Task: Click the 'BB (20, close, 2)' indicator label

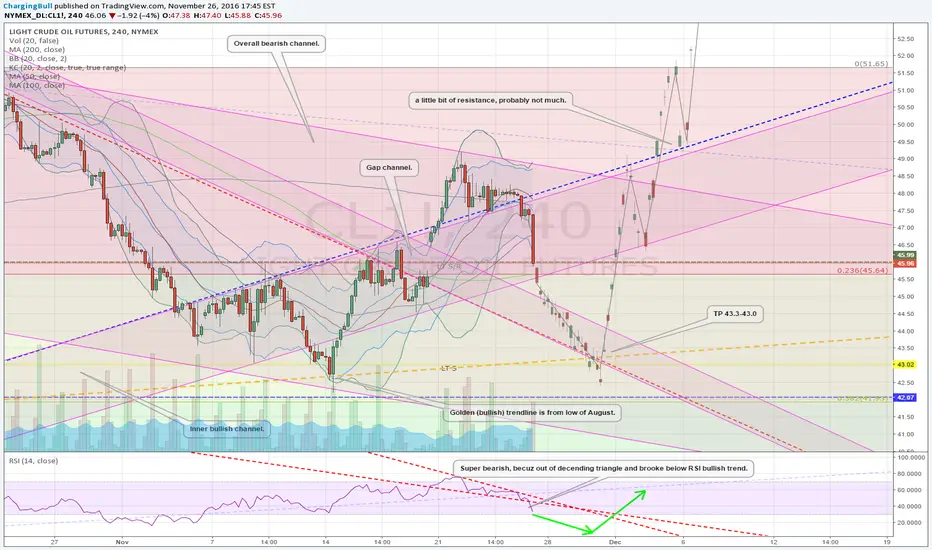Action: pos(37,59)
